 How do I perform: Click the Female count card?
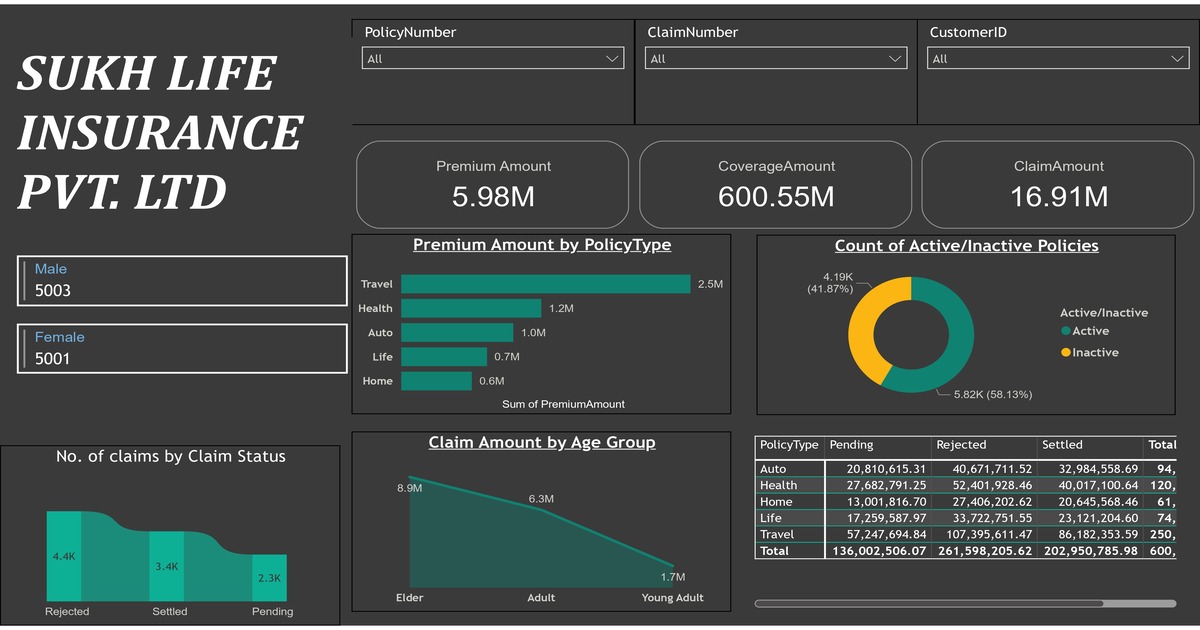(x=182, y=348)
